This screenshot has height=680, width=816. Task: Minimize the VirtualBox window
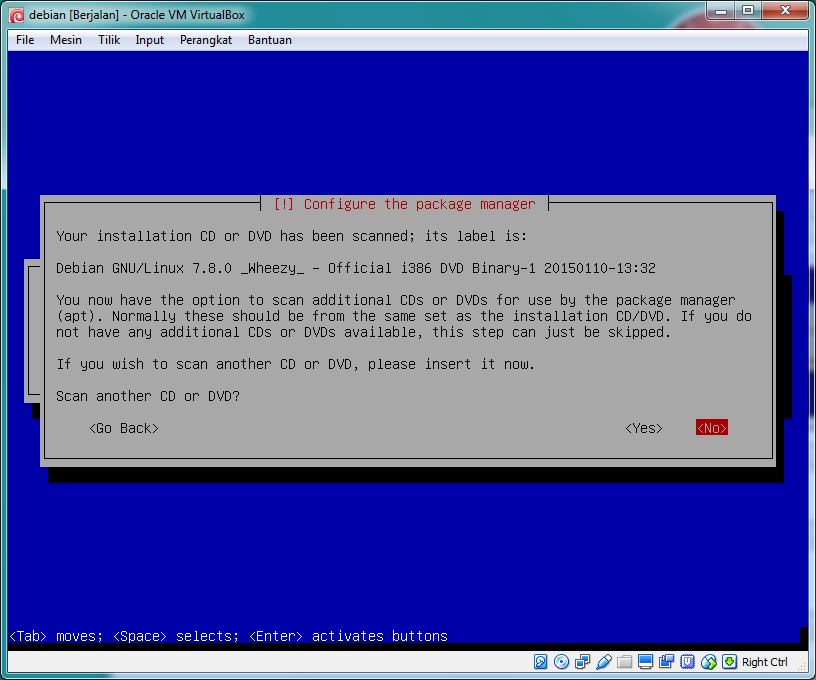click(721, 10)
